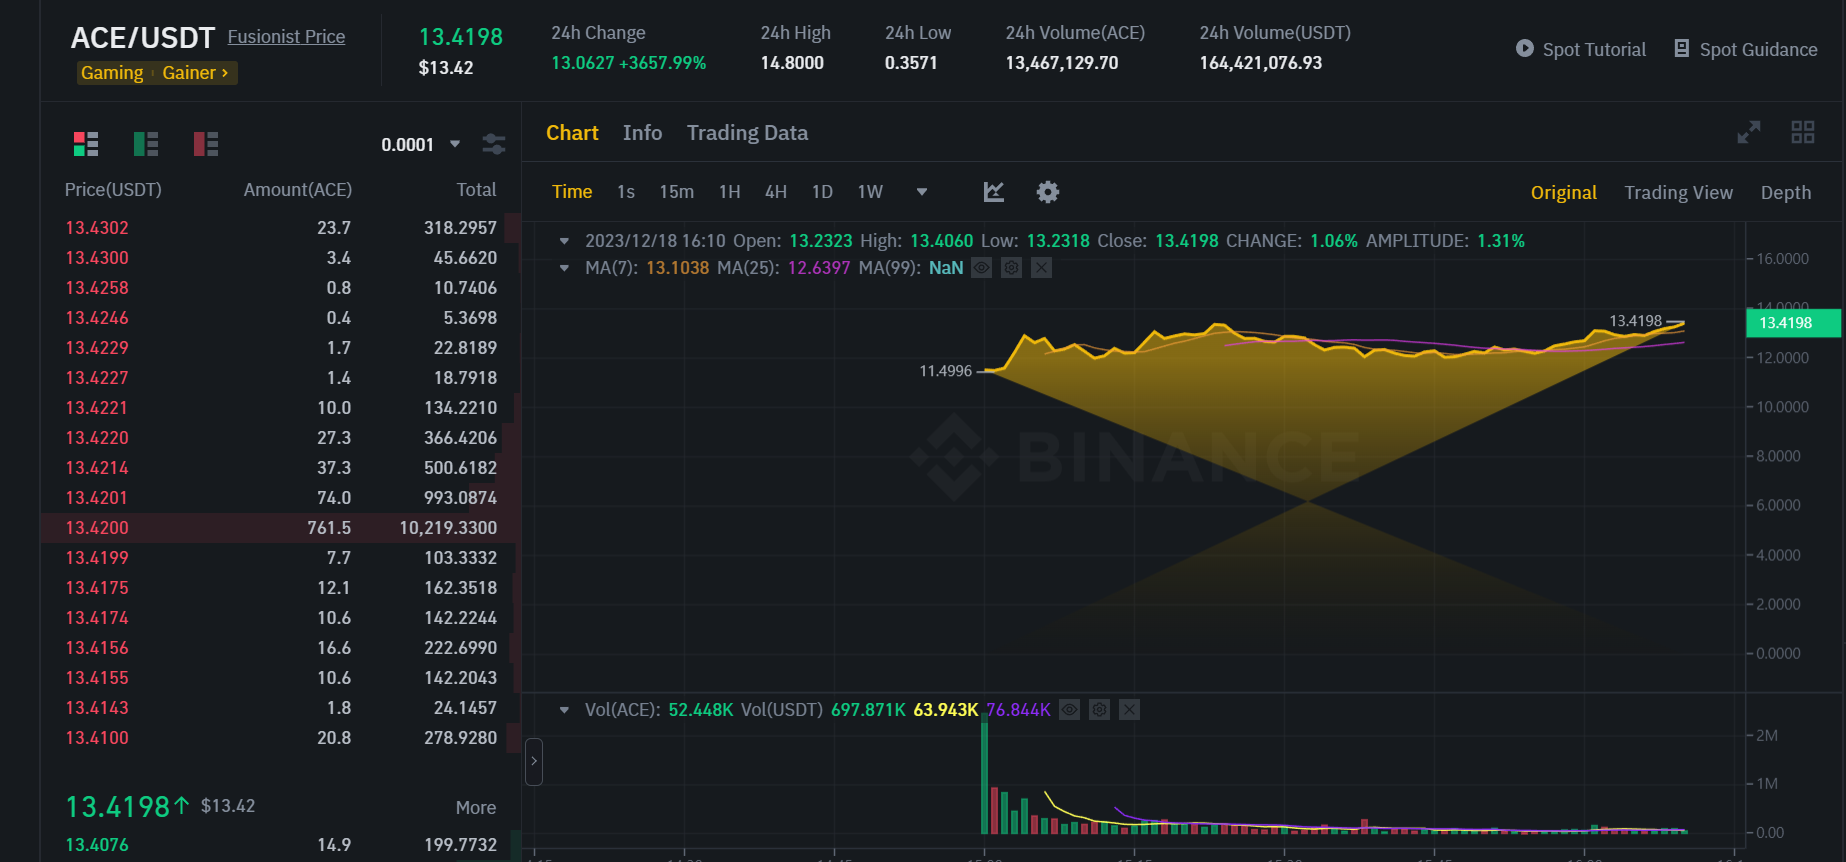
Task: Open the Spot Tutorial
Action: pyautogui.click(x=1580, y=49)
